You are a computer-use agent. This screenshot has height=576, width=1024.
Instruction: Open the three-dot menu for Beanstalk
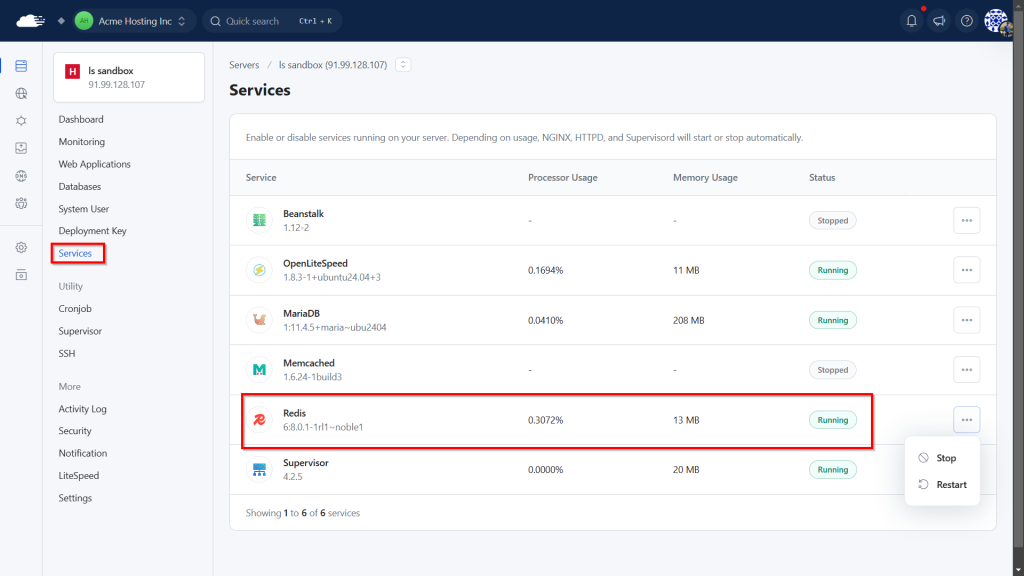966,221
